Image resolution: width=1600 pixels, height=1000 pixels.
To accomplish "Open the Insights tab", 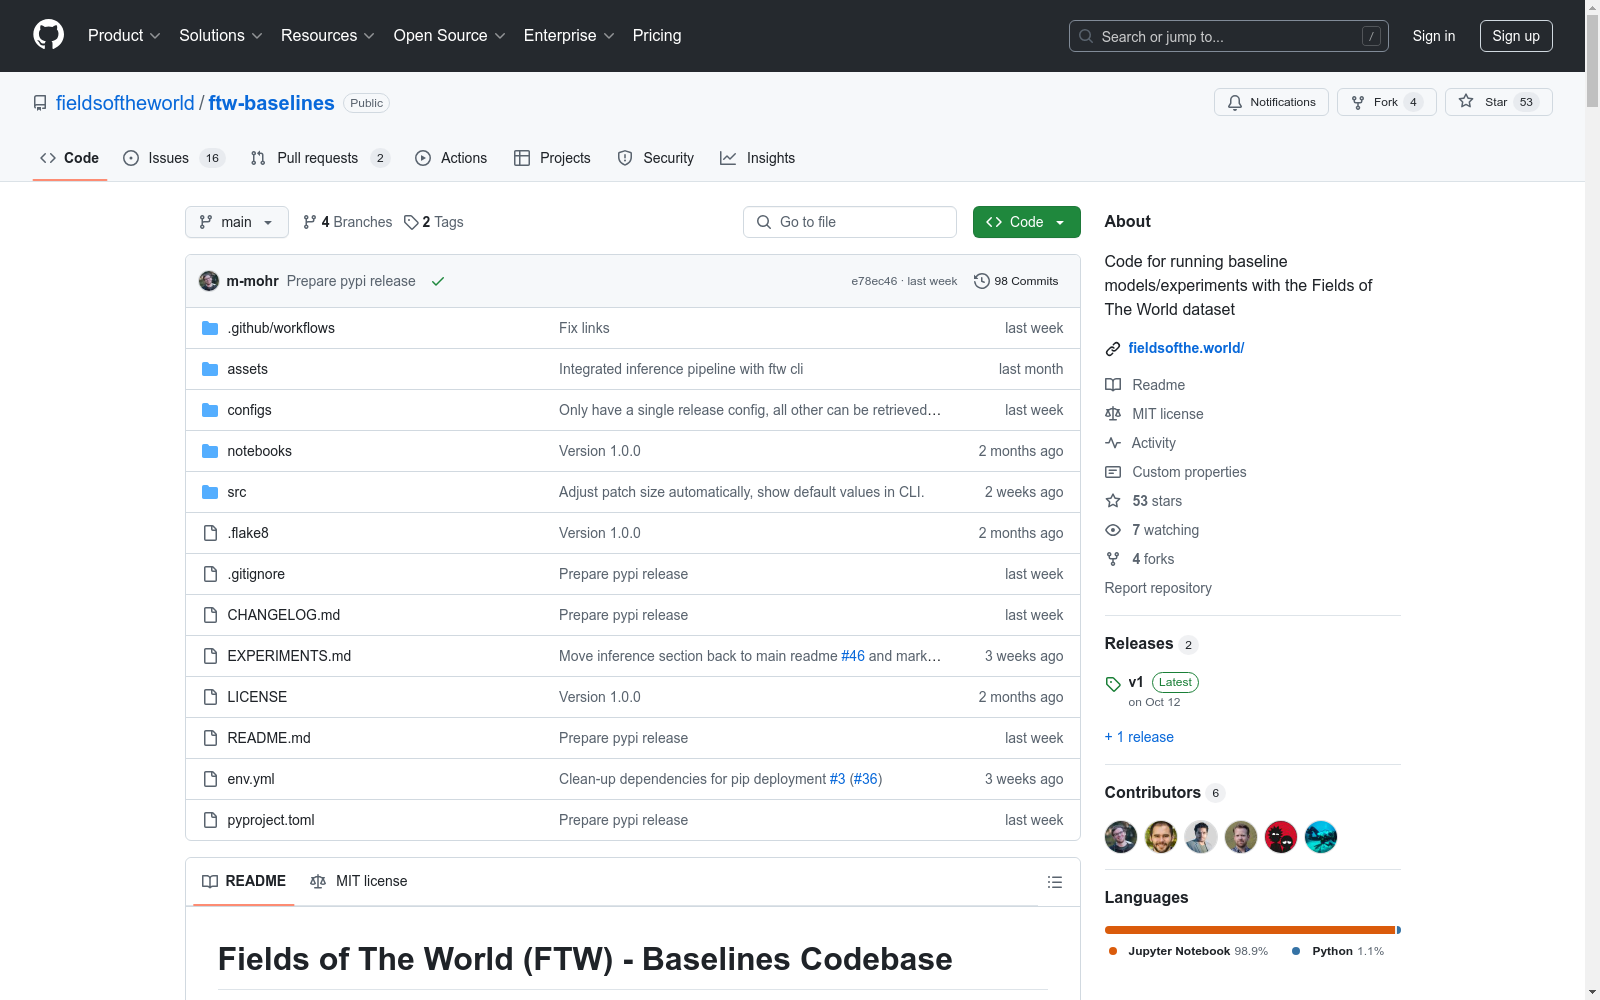I will tap(758, 158).
